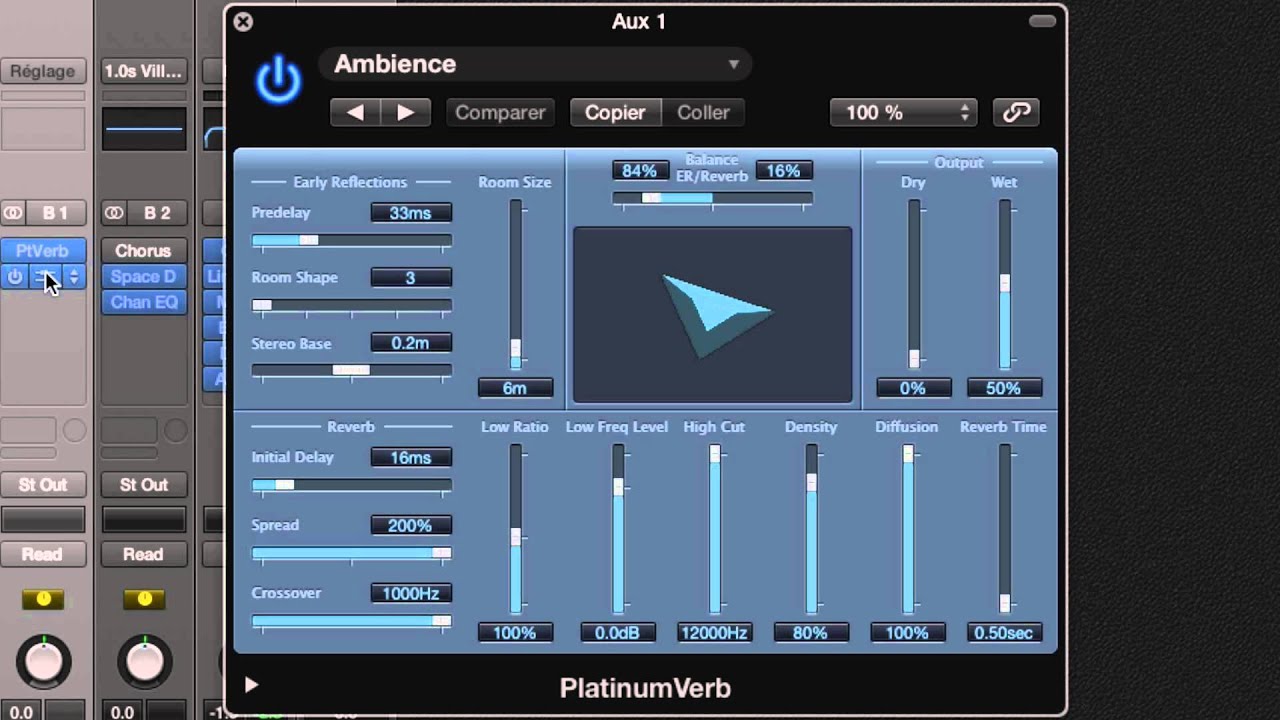This screenshot has width=1280, height=720.
Task: Click the second channel's pan knob
Action: pos(144,660)
